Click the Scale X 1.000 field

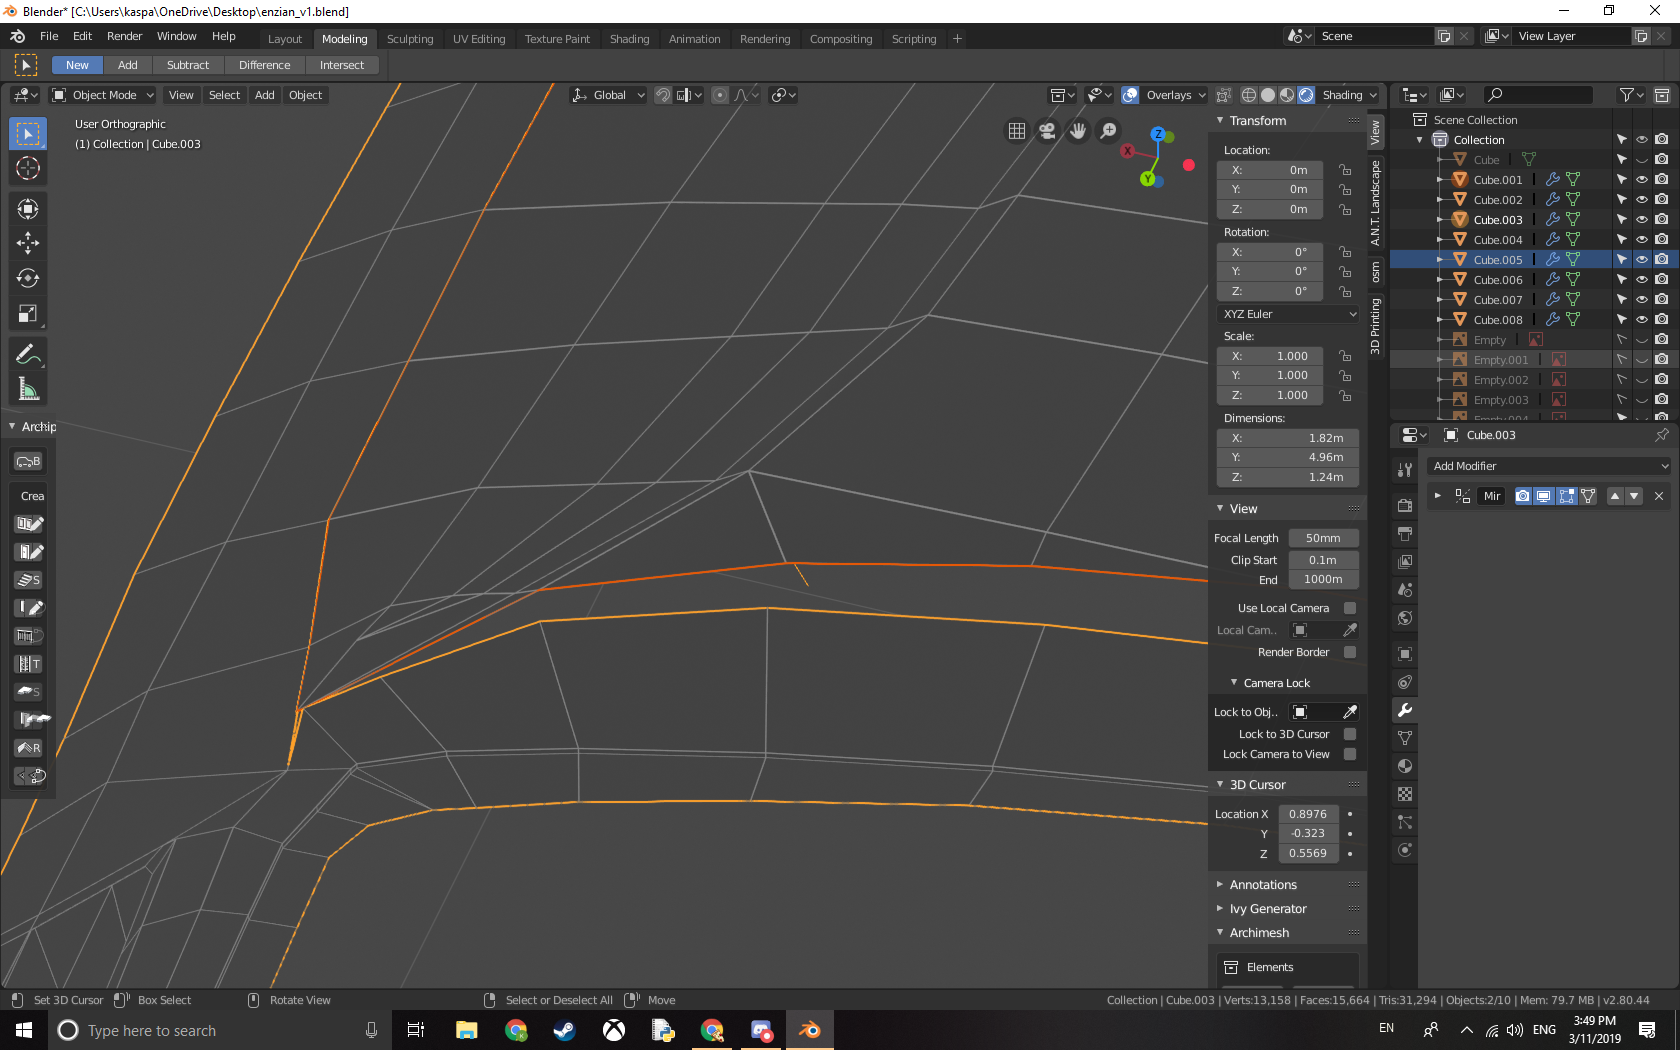[x=1271, y=356]
